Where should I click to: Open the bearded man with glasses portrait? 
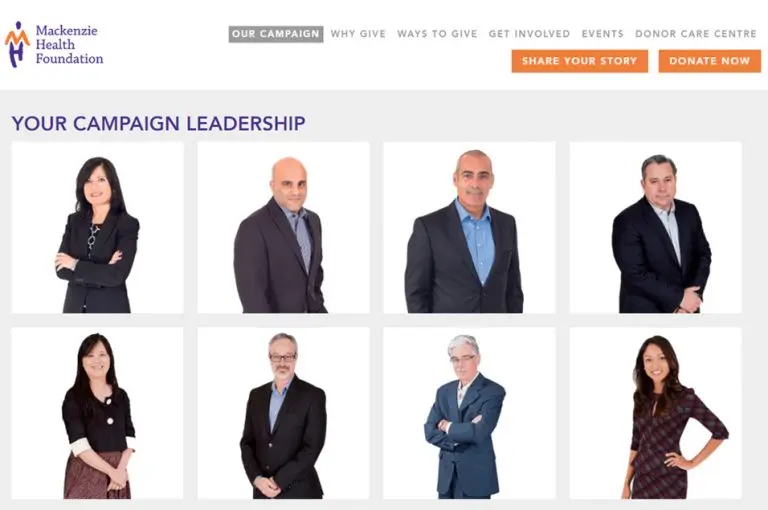point(283,413)
